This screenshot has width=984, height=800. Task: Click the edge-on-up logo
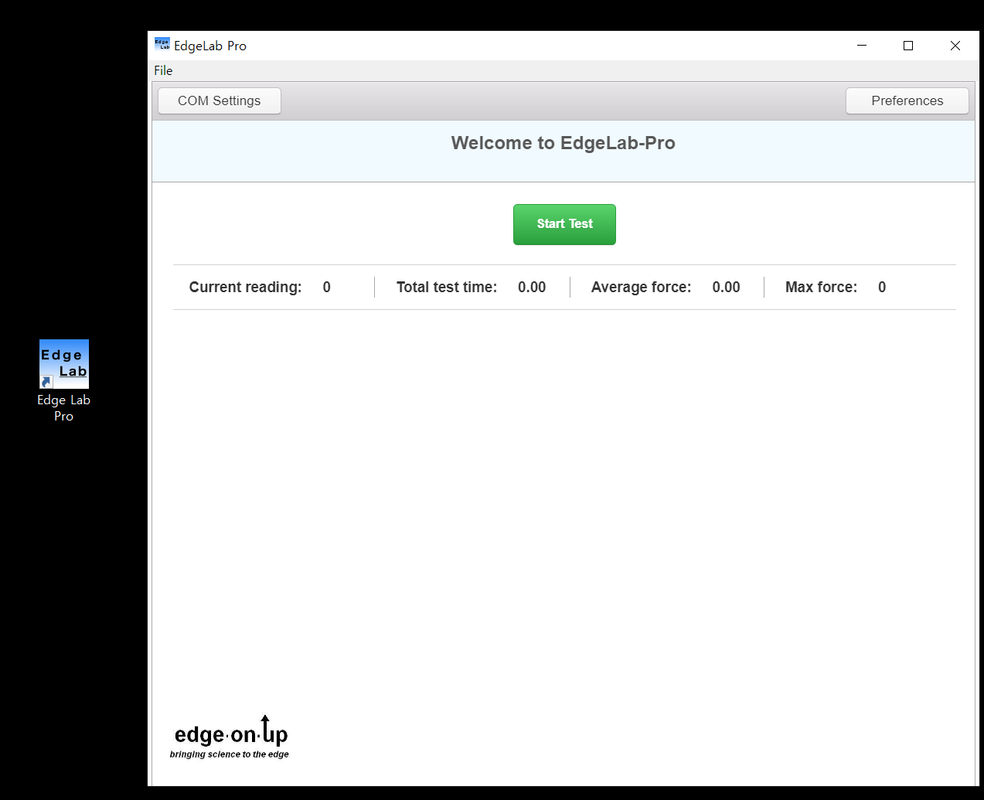coord(230,737)
